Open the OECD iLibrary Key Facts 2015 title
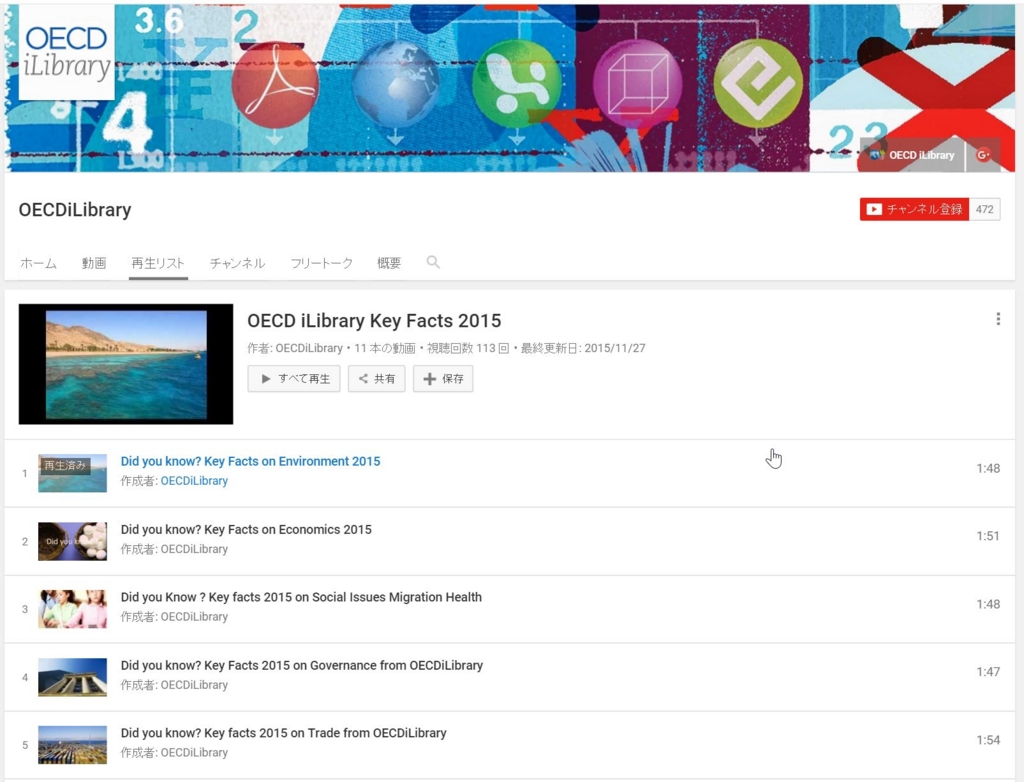Image resolution: width=1024 pixels, height=782 pixels. coord(374,321)
